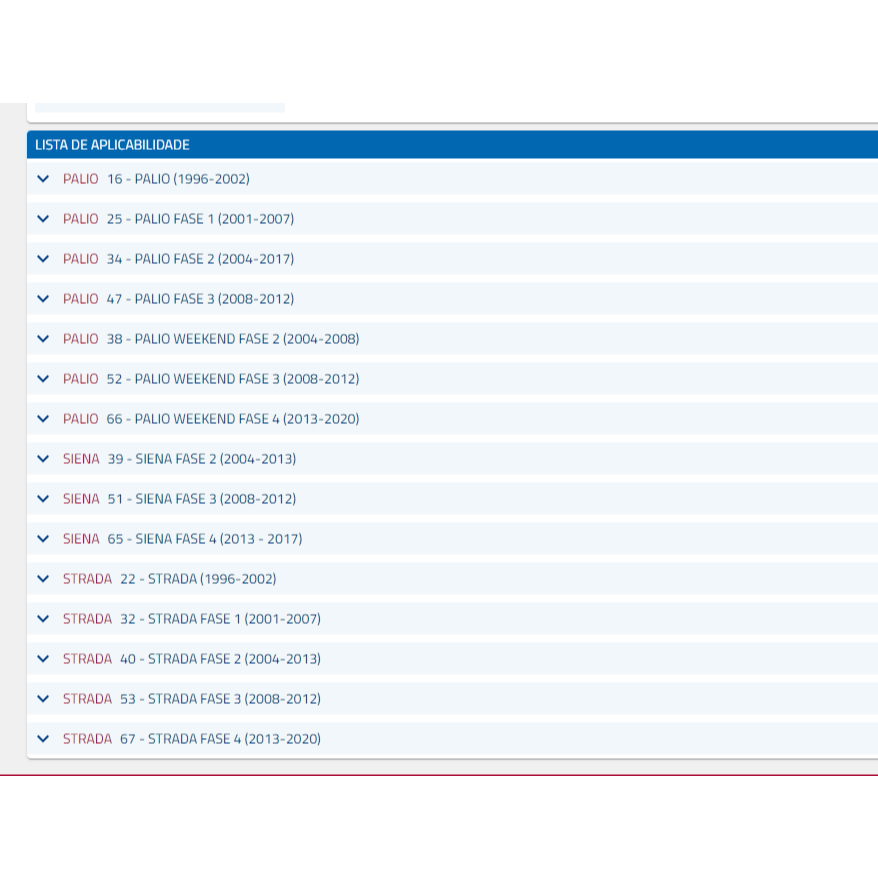Image resolution: width=878 pixels, height=878 pixels.
Task: Expand the PALIO 16 (1996-2002) chevron
Action: (x=43, y=179)
